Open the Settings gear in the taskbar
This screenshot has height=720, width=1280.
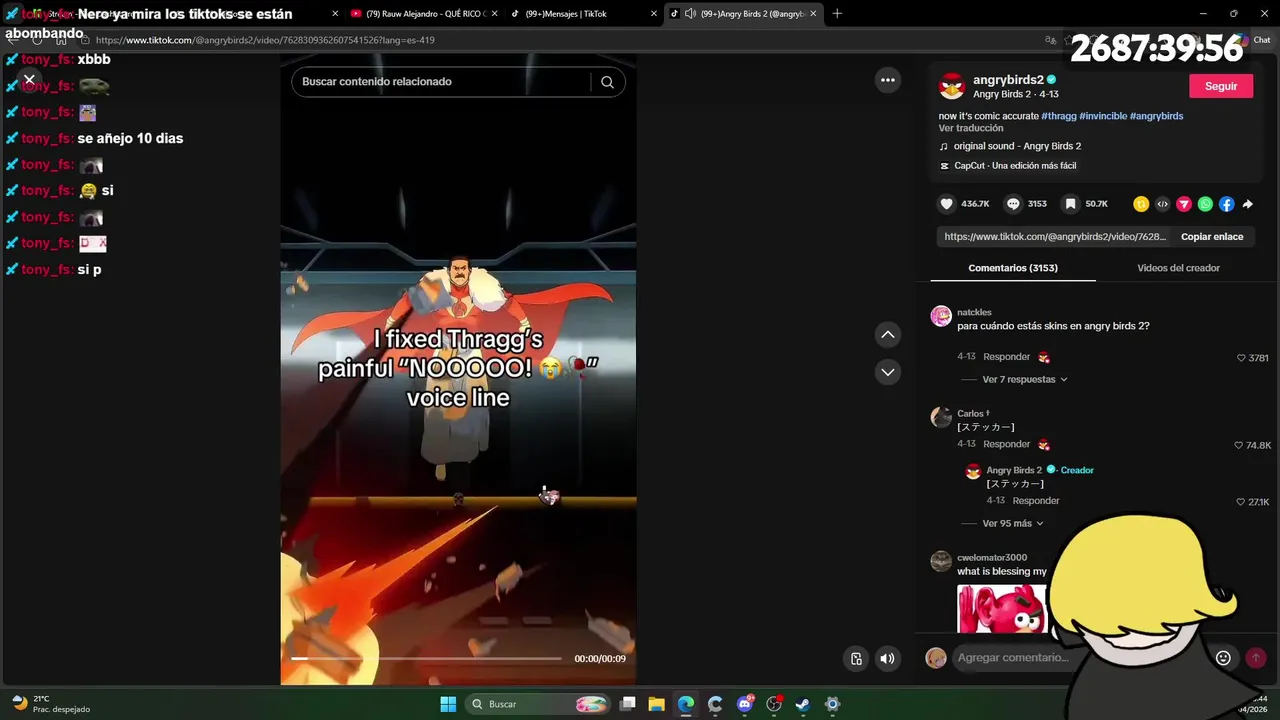point(832,704)
